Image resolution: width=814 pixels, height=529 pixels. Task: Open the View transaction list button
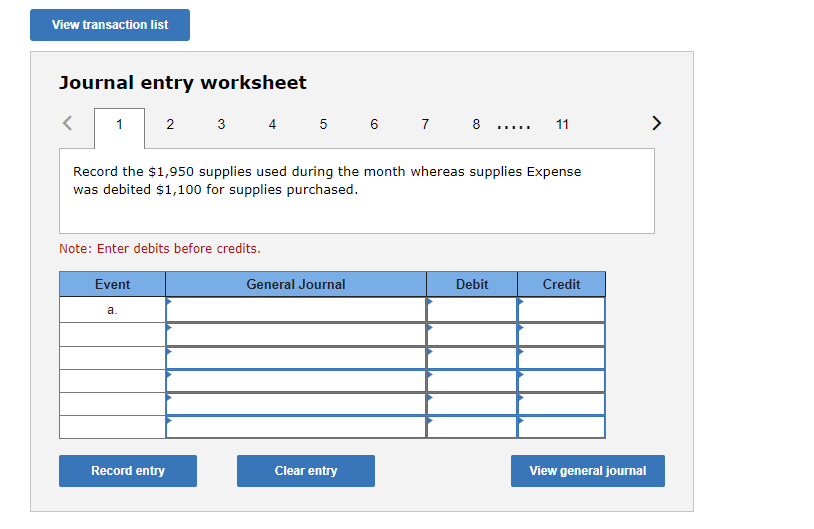pyautogui.click(x=110, y=25)
